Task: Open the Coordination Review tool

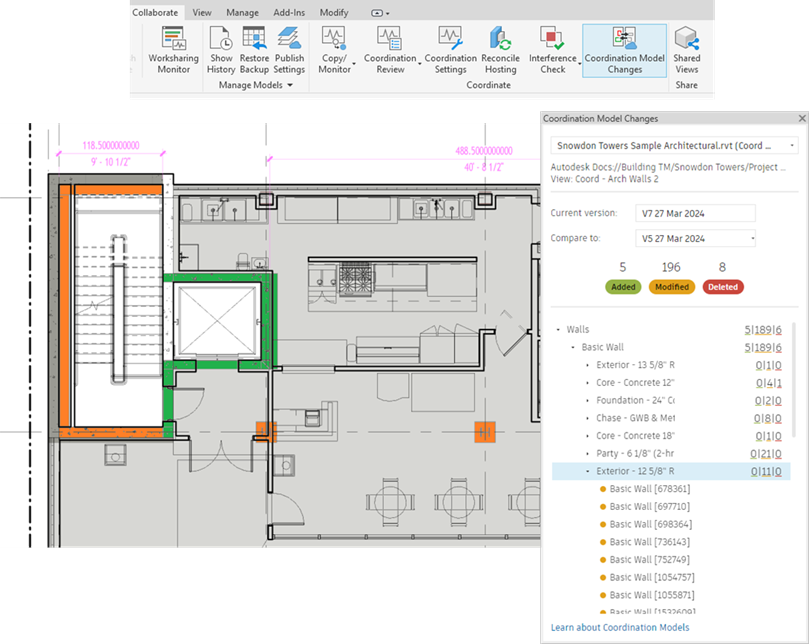Action: click(391, 51)
